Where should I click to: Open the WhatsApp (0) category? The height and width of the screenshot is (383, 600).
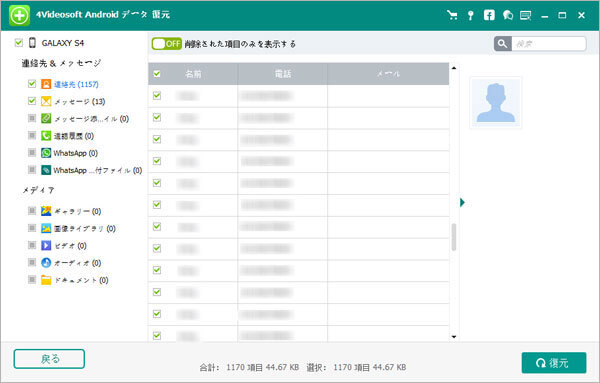[75, 153]
